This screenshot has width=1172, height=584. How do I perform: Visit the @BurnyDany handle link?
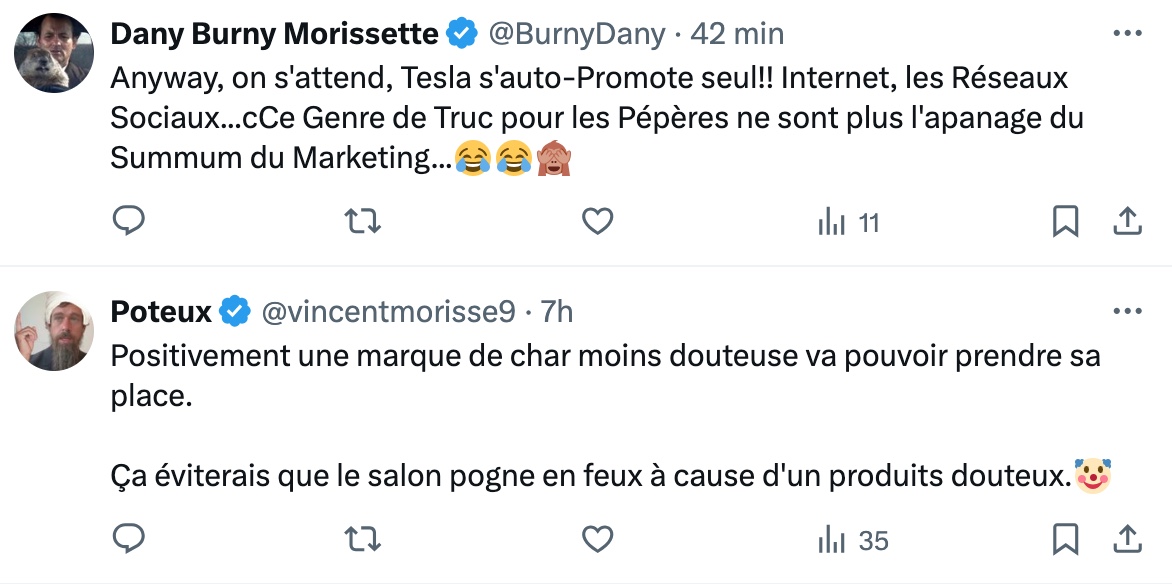coord(575,34)
